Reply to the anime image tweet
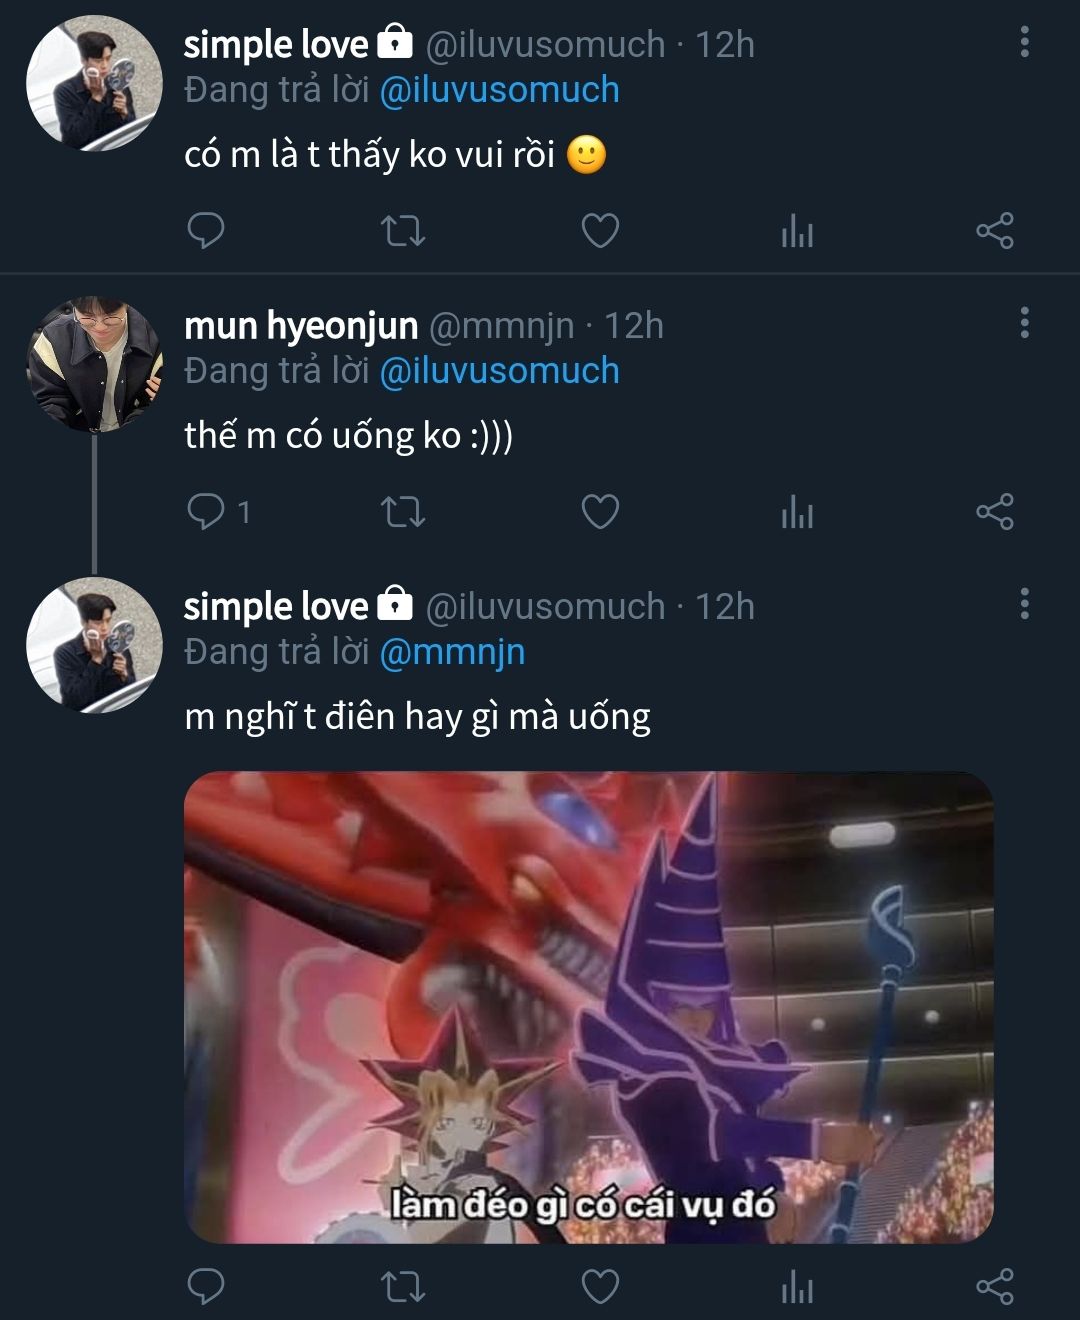Screen dimensions: 1080x1320 [x=206, y=1286]
